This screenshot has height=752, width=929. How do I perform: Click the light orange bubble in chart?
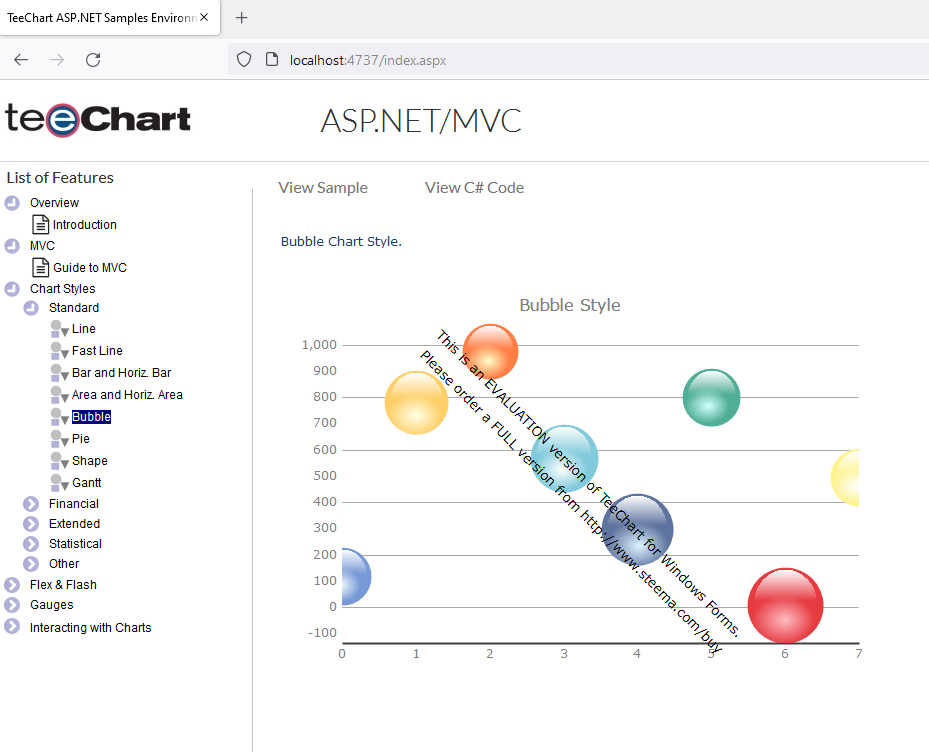417,403
